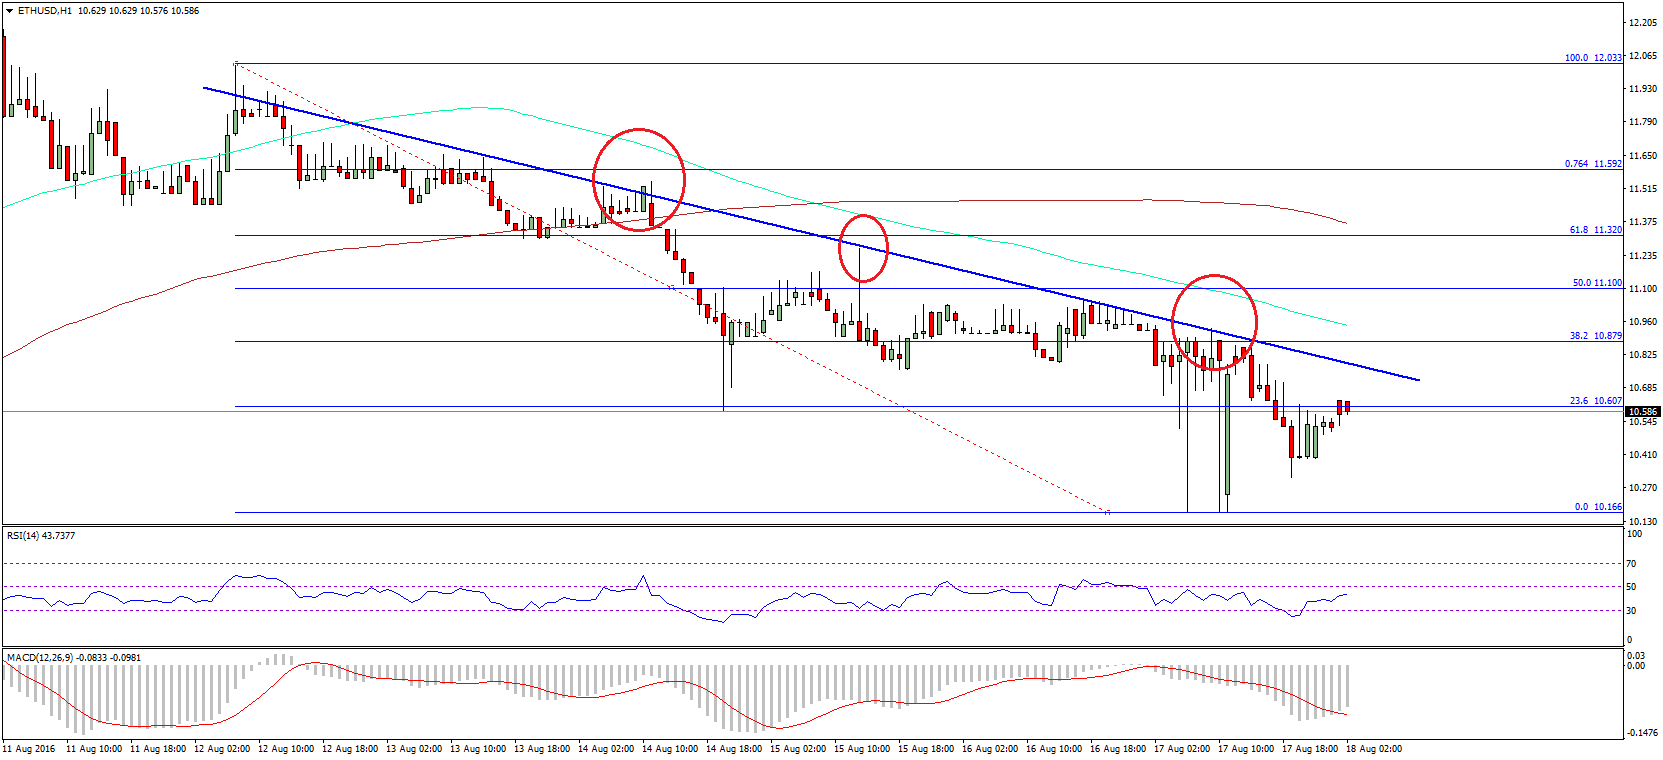Click the 11 Aug 2016 date label
Screen dimensions: 1663x760
[29, 749]
